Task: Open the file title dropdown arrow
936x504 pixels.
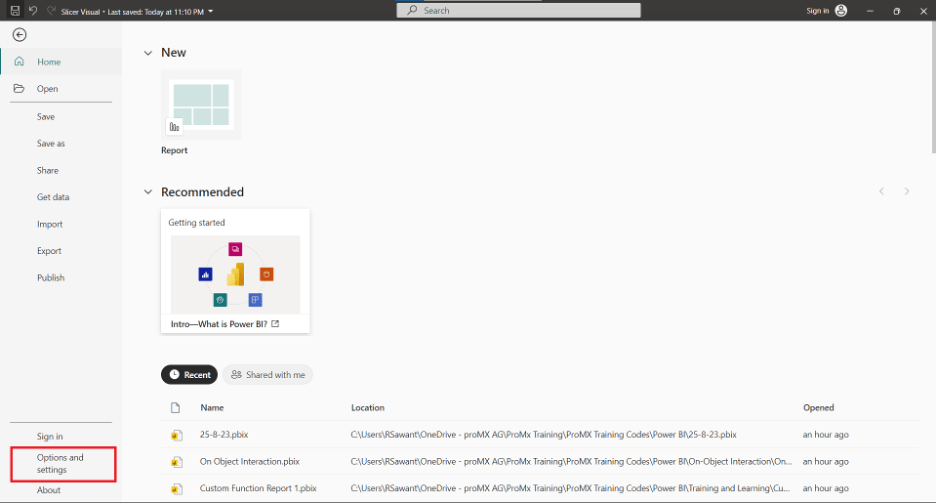Action: point(211,11)
